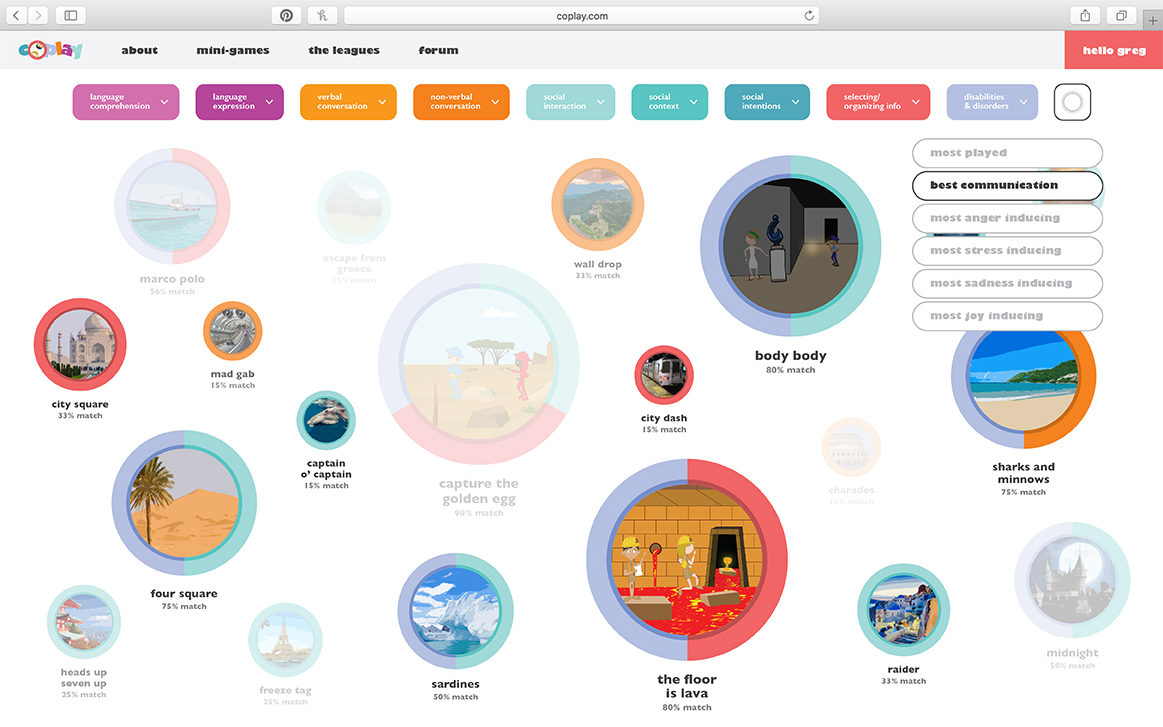The height and width of the screenshot is (727, 1163).
Task: Open the marco polo game bubble
Action: pyautogui.click(x=172, y=206)
